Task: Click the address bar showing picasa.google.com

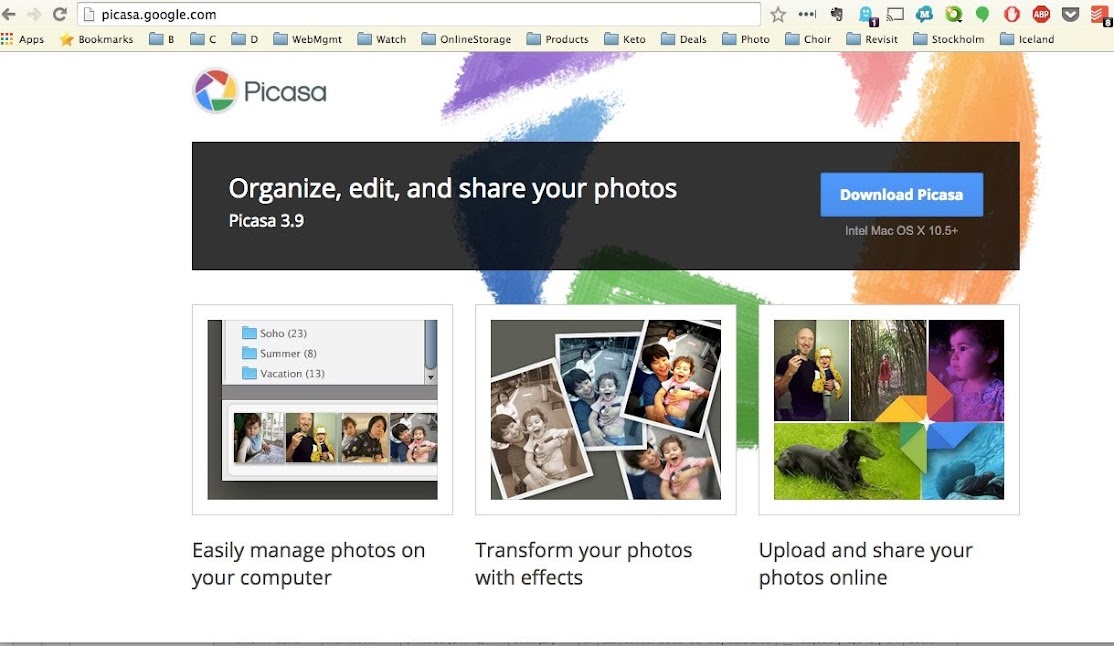Action: (419, 14)
